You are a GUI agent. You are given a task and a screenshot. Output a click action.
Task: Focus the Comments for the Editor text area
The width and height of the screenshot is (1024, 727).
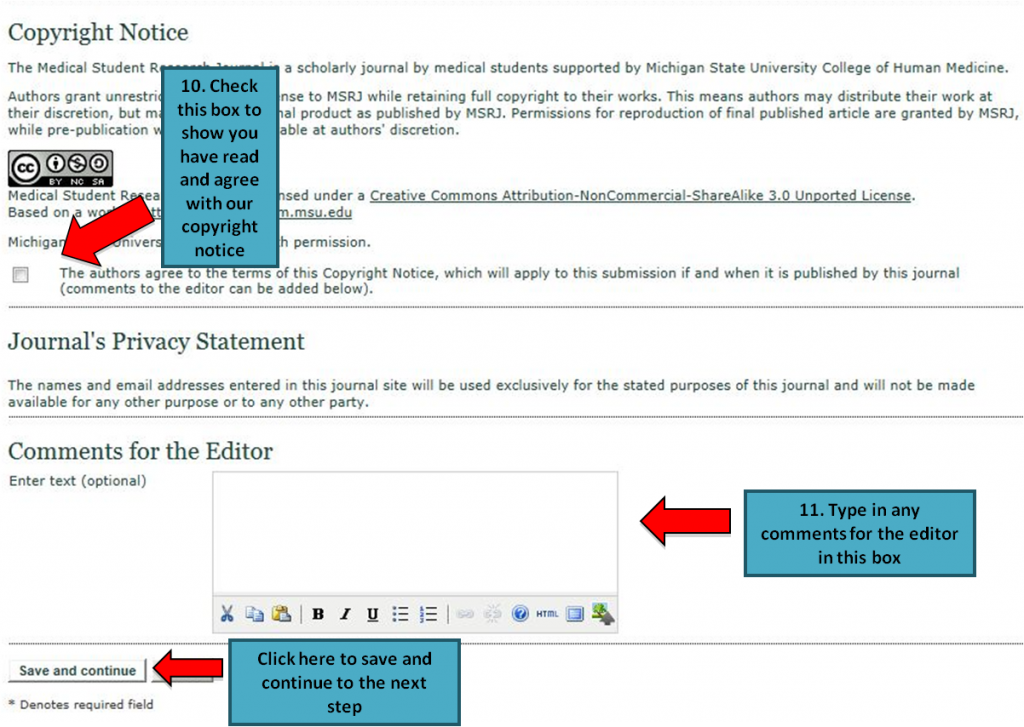click(415, 532)
